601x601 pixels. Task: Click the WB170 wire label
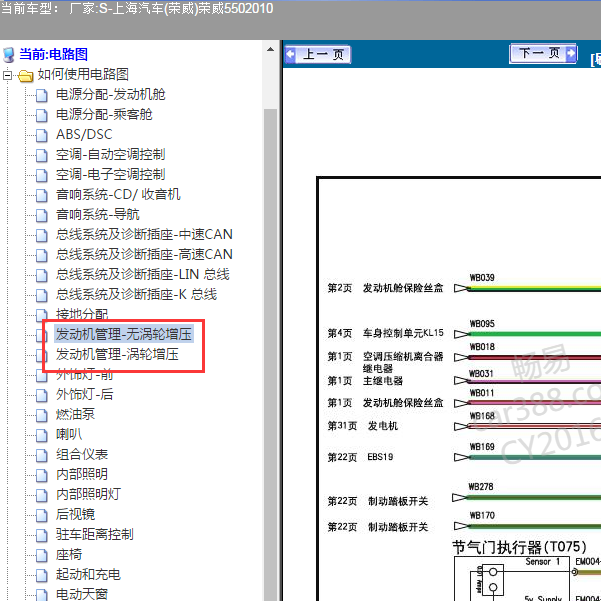[x=482, y=515]
